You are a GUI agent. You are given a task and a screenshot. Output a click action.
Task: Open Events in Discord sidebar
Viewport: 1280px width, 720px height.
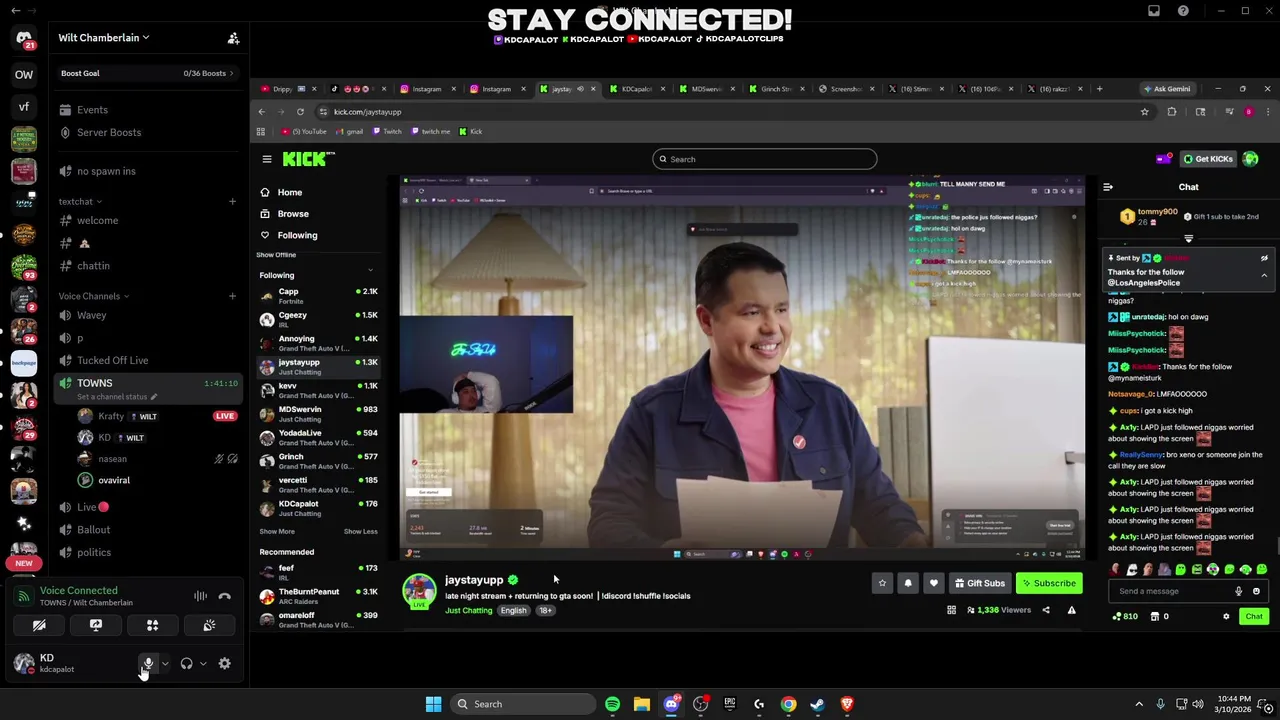coord(92,110)
